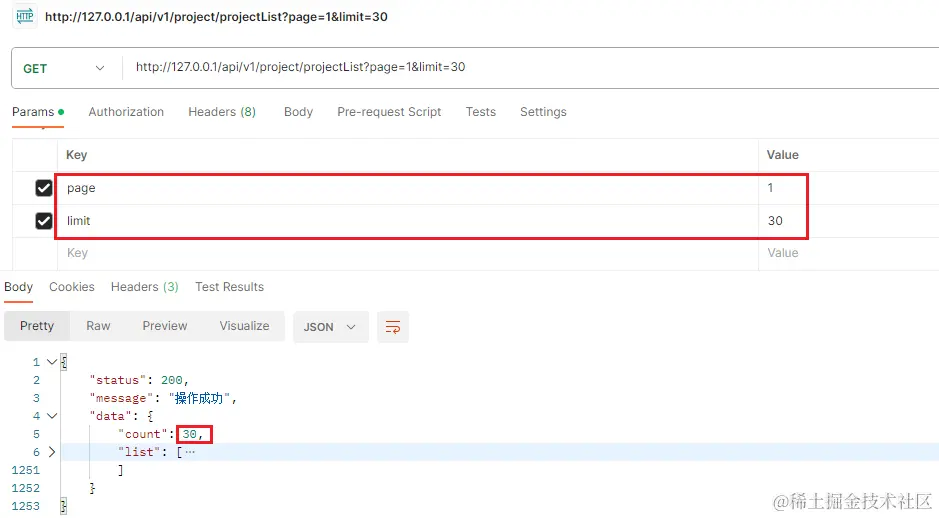Open the JSON format dropdown
939x518 pixels.
[x=331, y=327]
